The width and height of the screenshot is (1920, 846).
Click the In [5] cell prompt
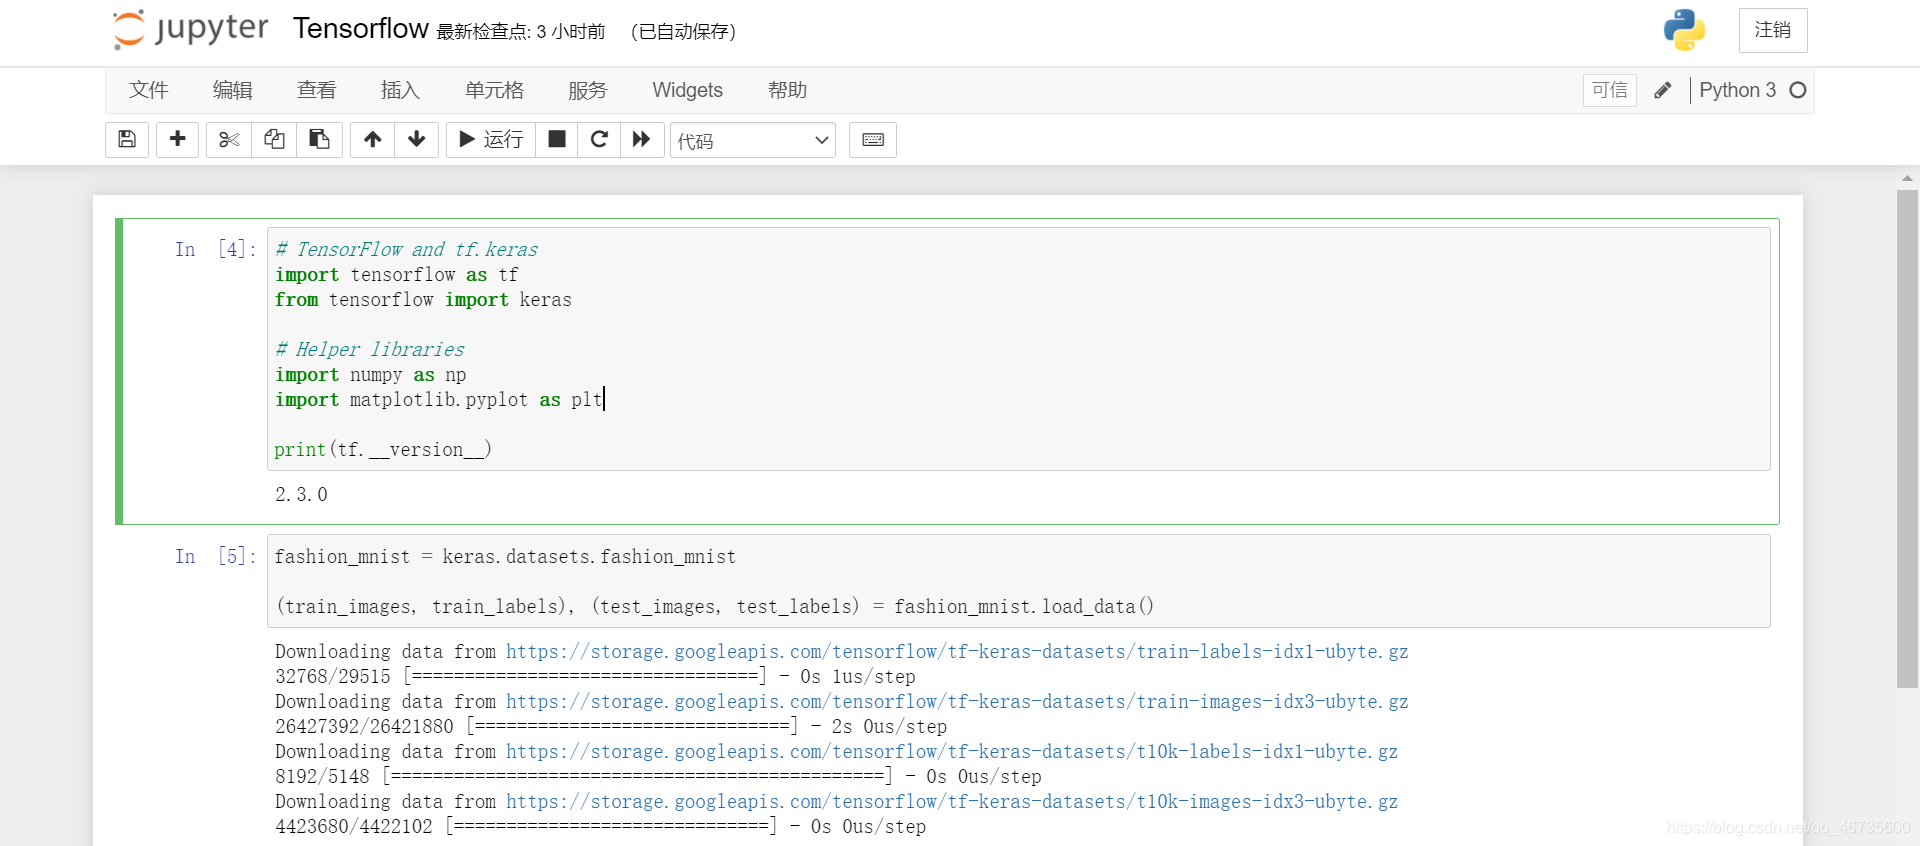215,556
